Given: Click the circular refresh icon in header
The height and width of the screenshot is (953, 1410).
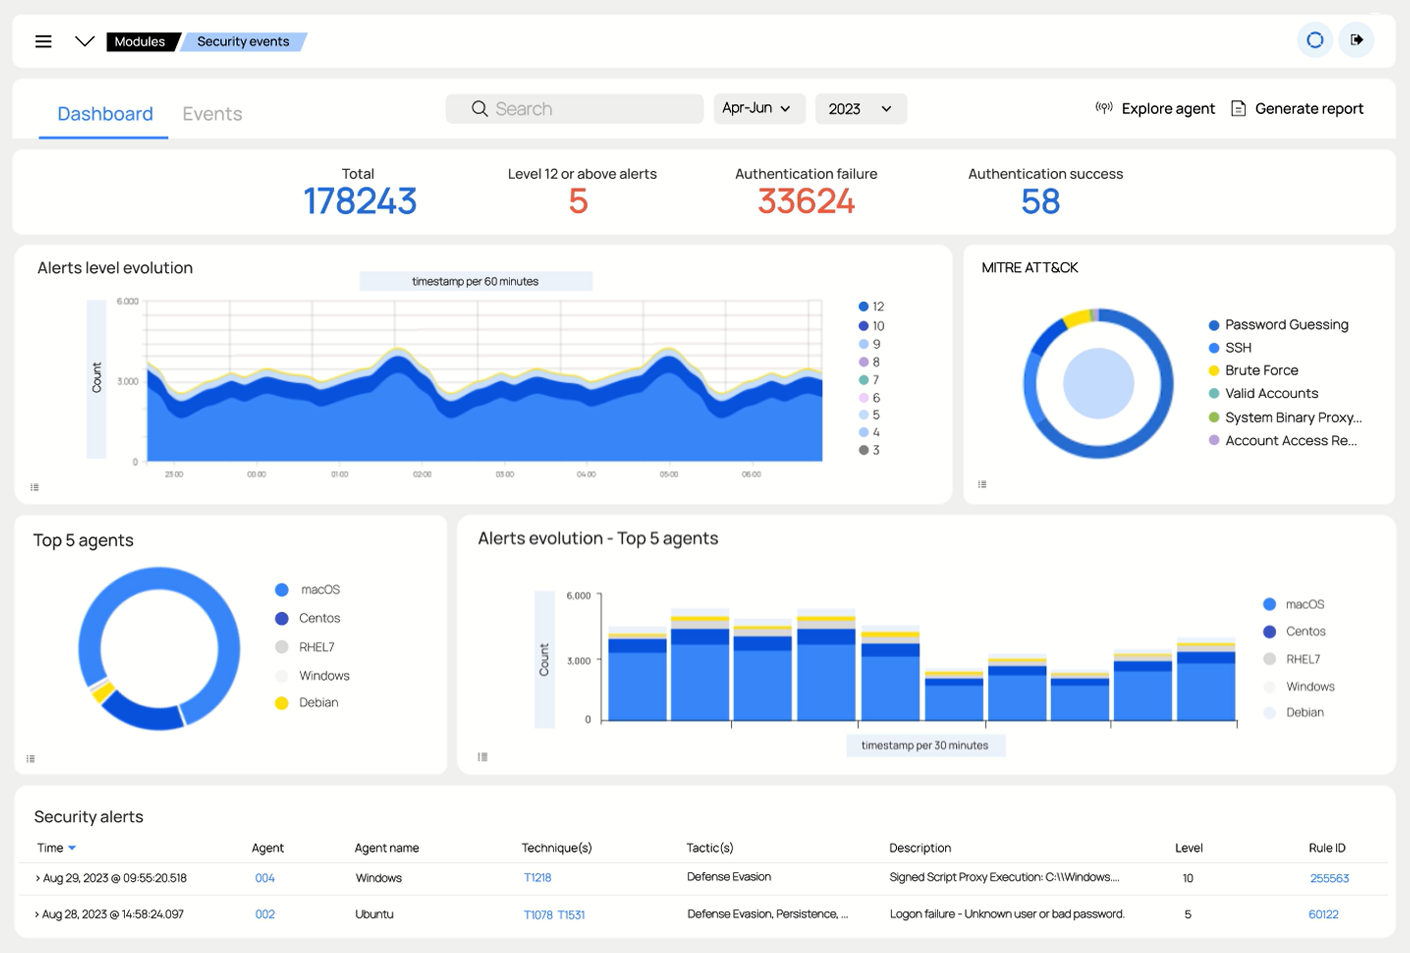Looking at the screenshot, I should point(1315,40).
